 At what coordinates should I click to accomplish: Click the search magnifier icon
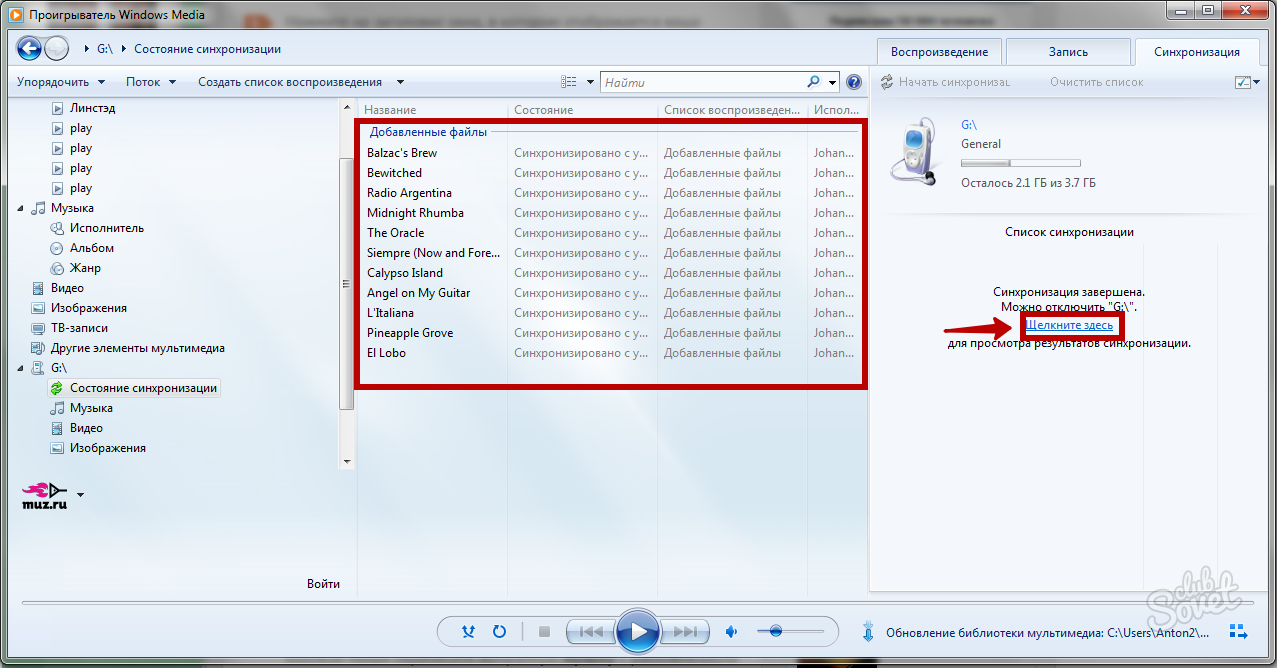pos(814,82)
